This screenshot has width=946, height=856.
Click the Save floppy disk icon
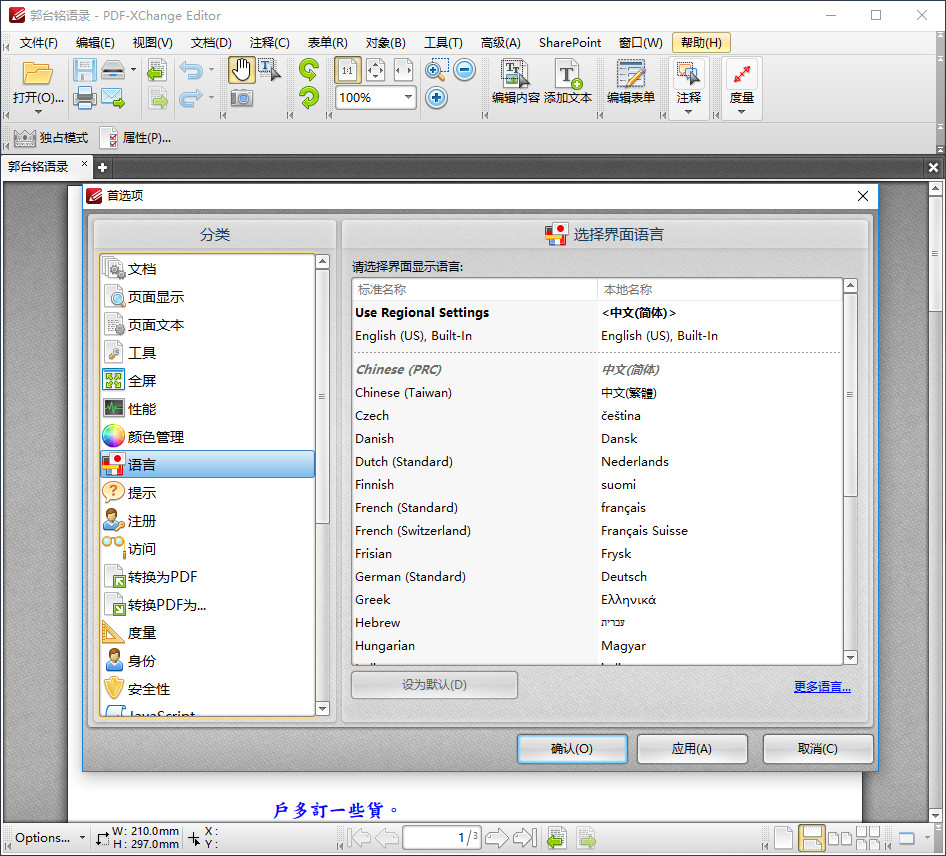click(x=84, y=71)
